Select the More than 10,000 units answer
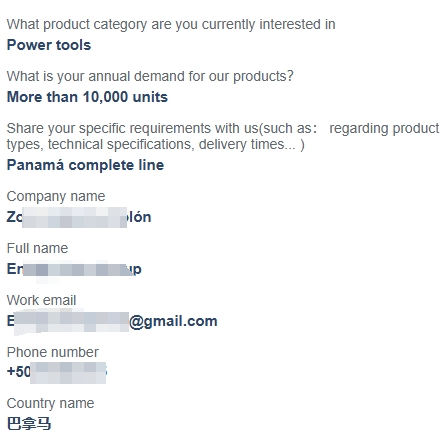The image size is (444, 448). [87, 97]
